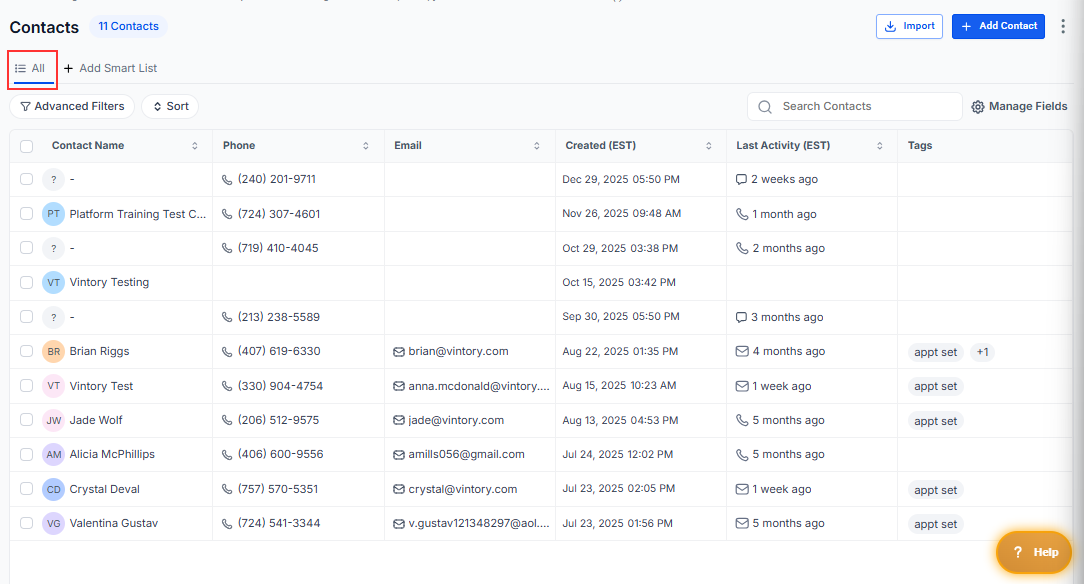Open the Sort dropdown
1084x584 pixels.
coord(170,107)
